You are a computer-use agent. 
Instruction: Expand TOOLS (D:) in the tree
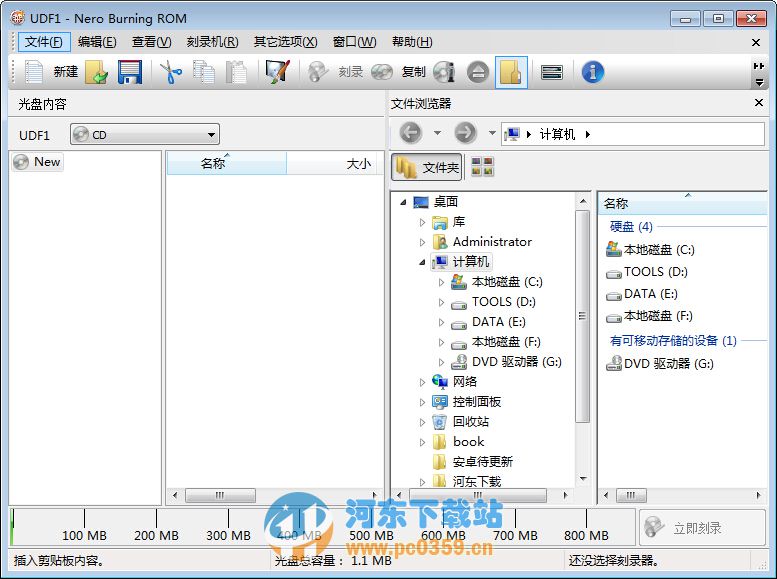coord(441,302)
